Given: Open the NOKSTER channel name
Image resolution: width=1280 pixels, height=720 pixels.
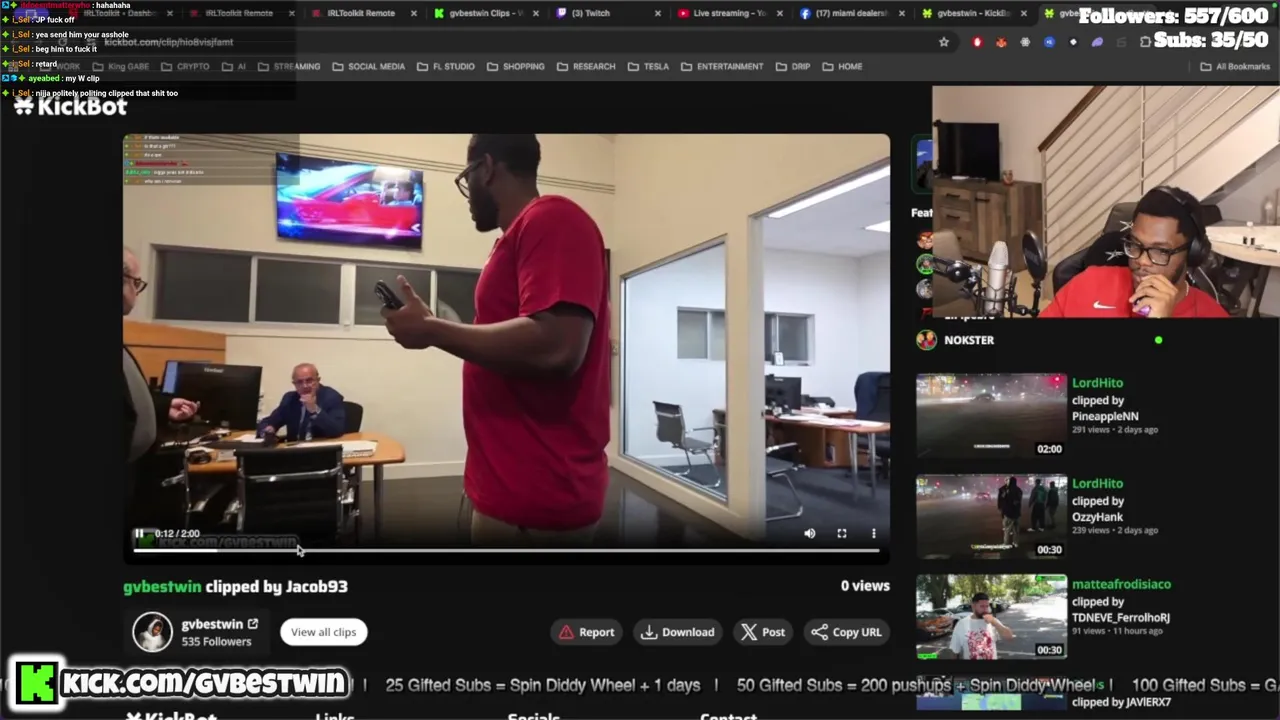Looking at the screenshot, I should point(969,340).
